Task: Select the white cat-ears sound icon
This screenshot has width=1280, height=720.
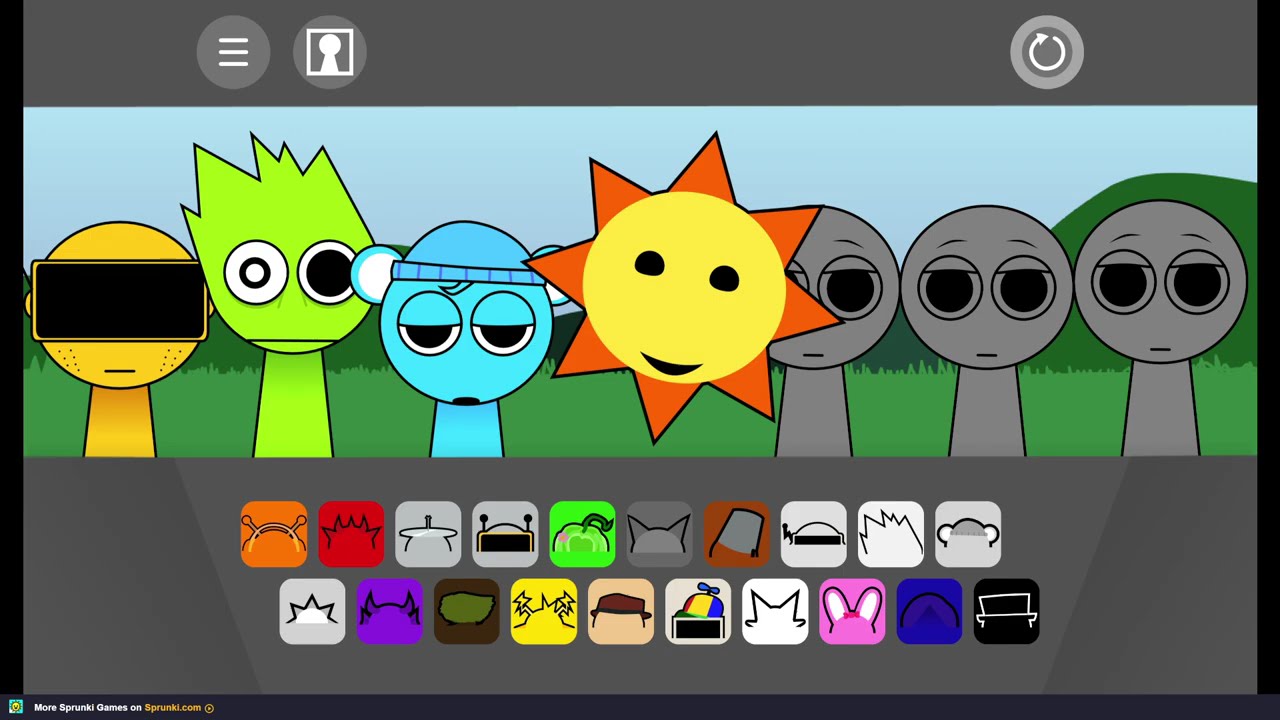Action: click(x=774, y=611)
